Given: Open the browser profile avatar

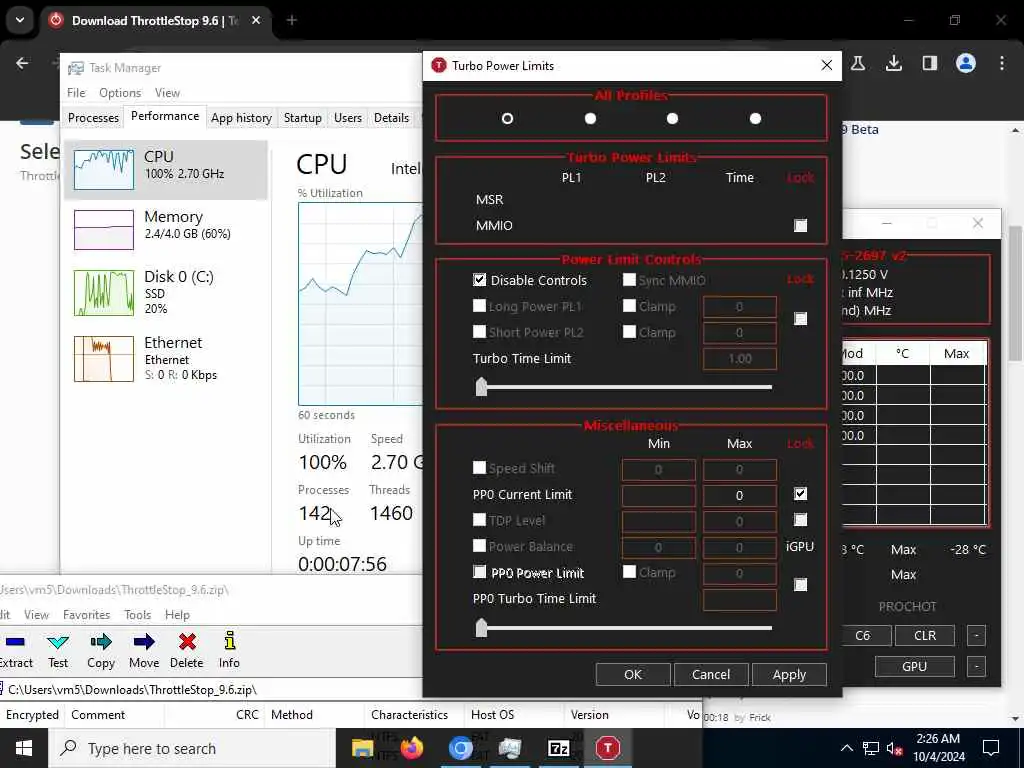Looking at the screenshot, I should pos(965,63).
